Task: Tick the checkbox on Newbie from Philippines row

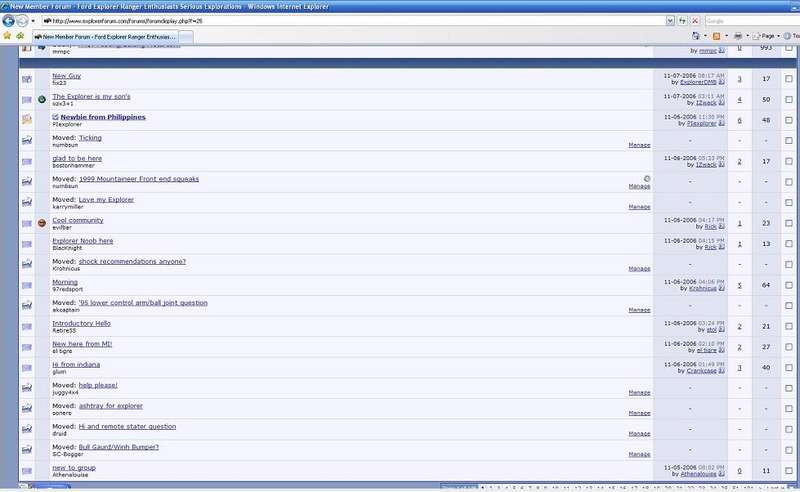Action: (789, 120)
